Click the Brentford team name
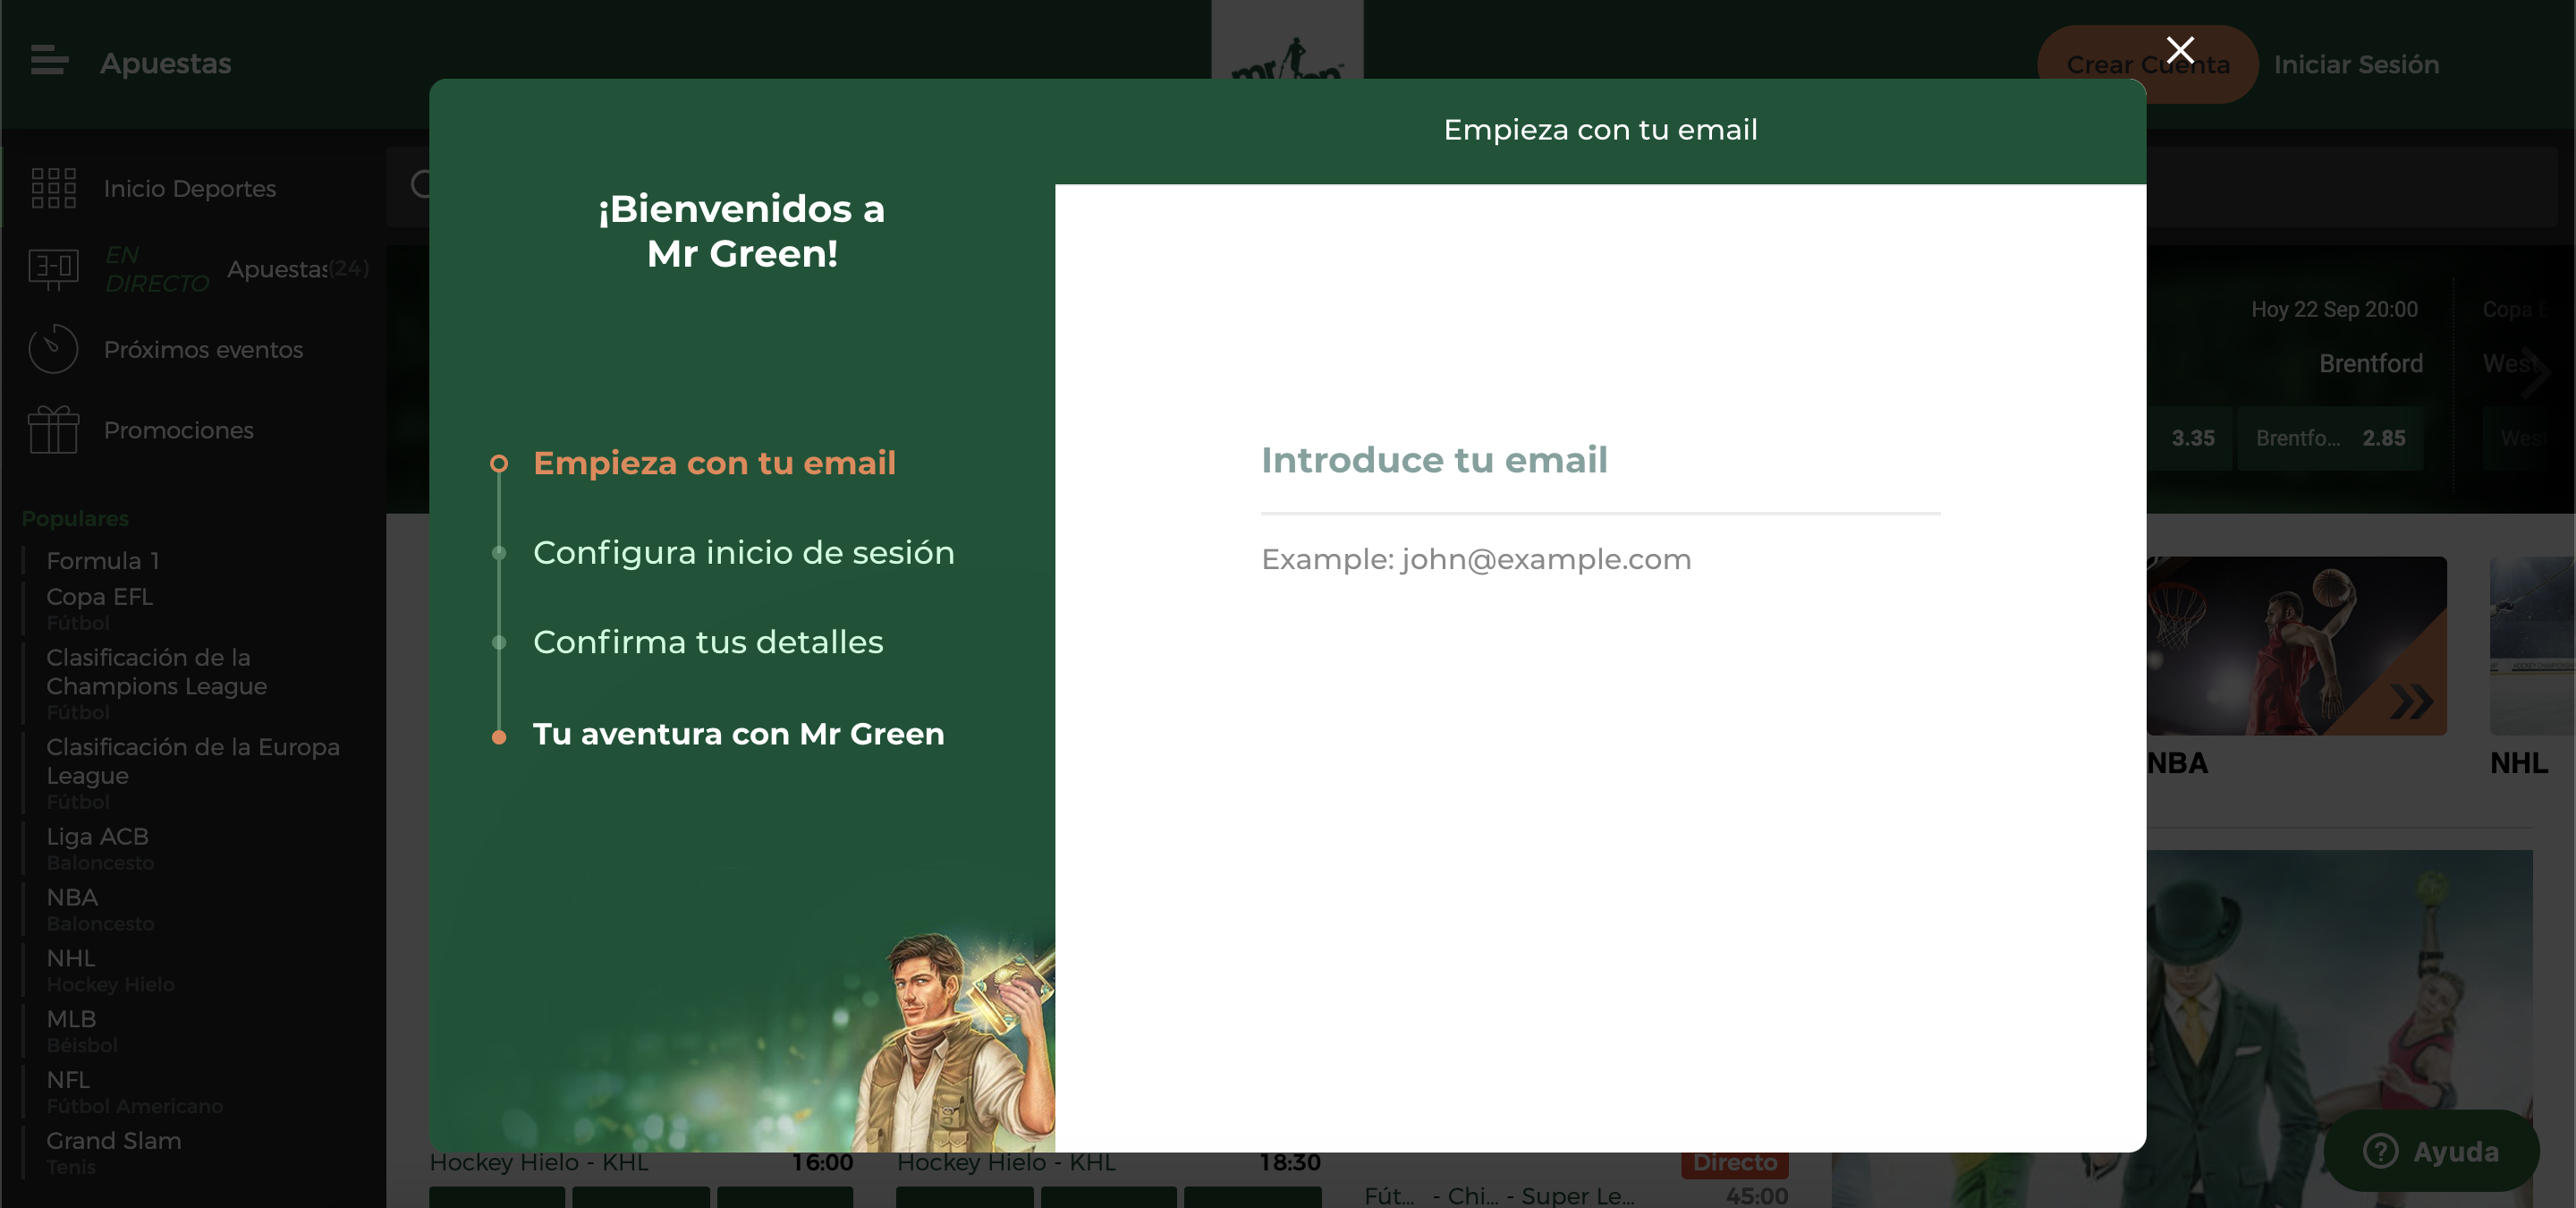Viewport: 2576px width, 1208px height. coord(2370,363)
